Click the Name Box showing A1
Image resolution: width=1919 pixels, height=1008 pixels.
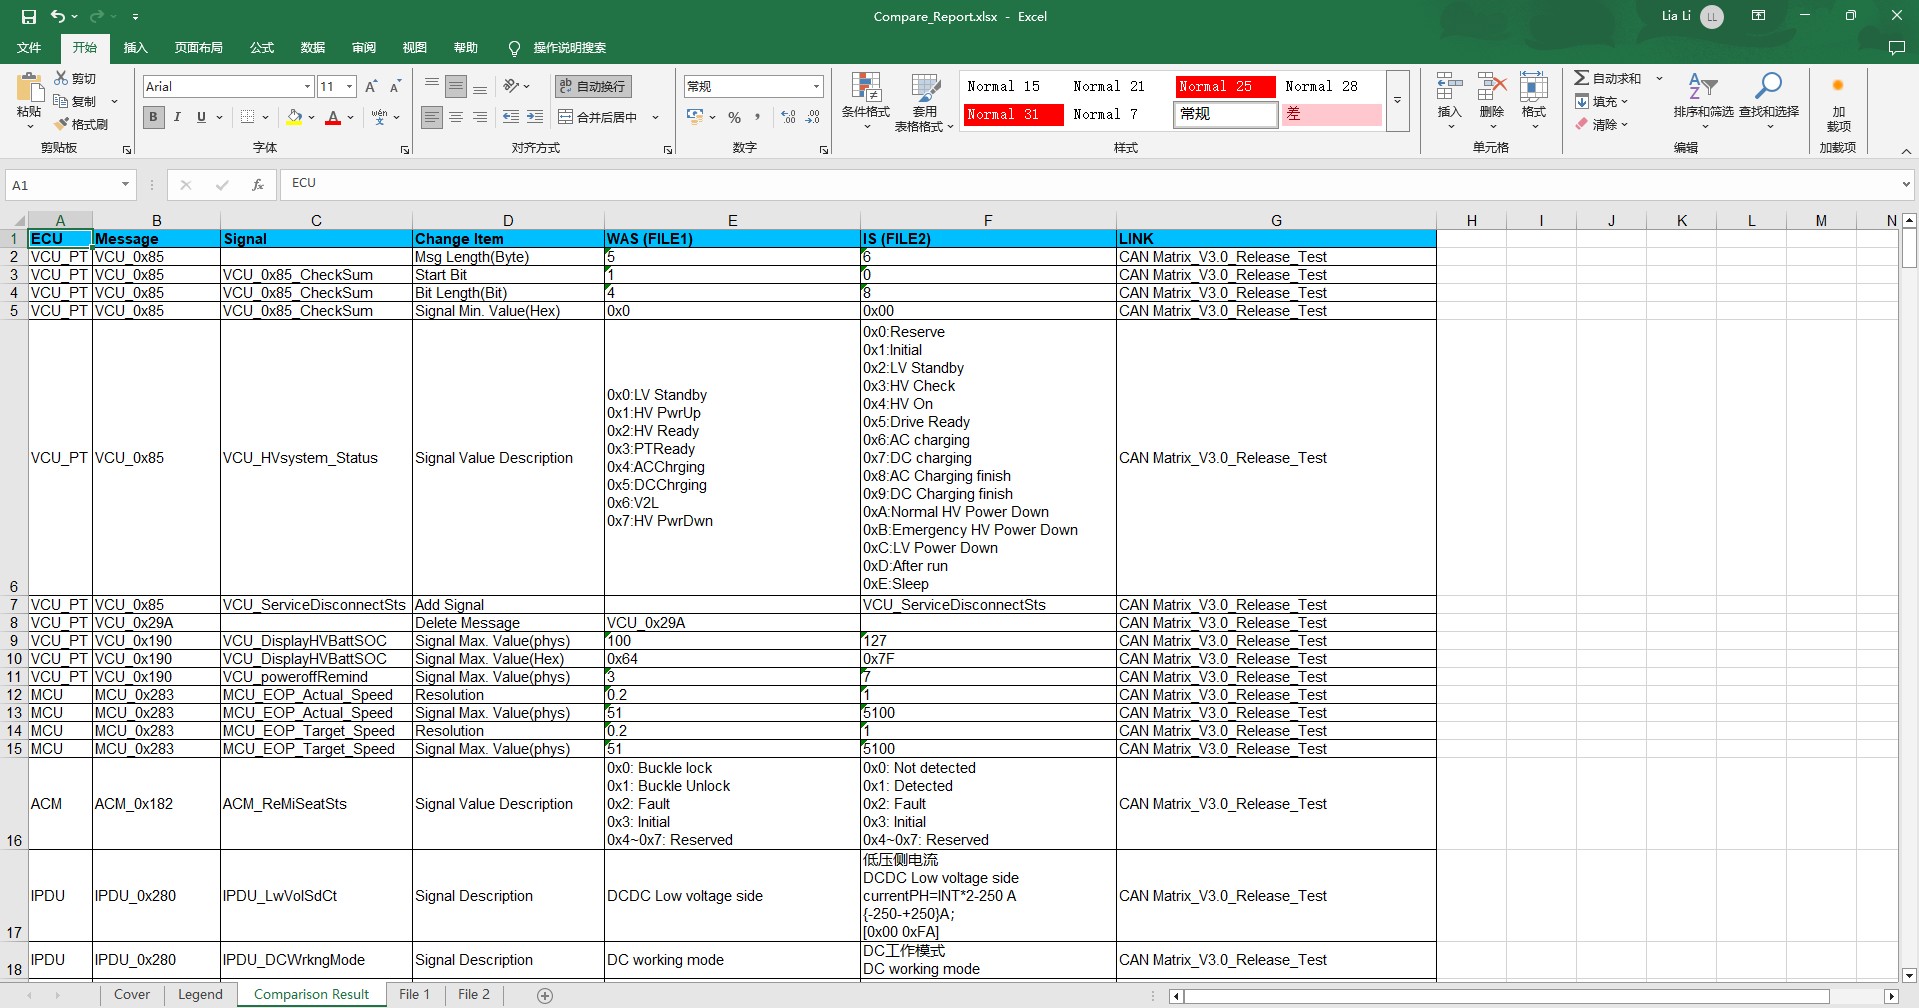60,185
